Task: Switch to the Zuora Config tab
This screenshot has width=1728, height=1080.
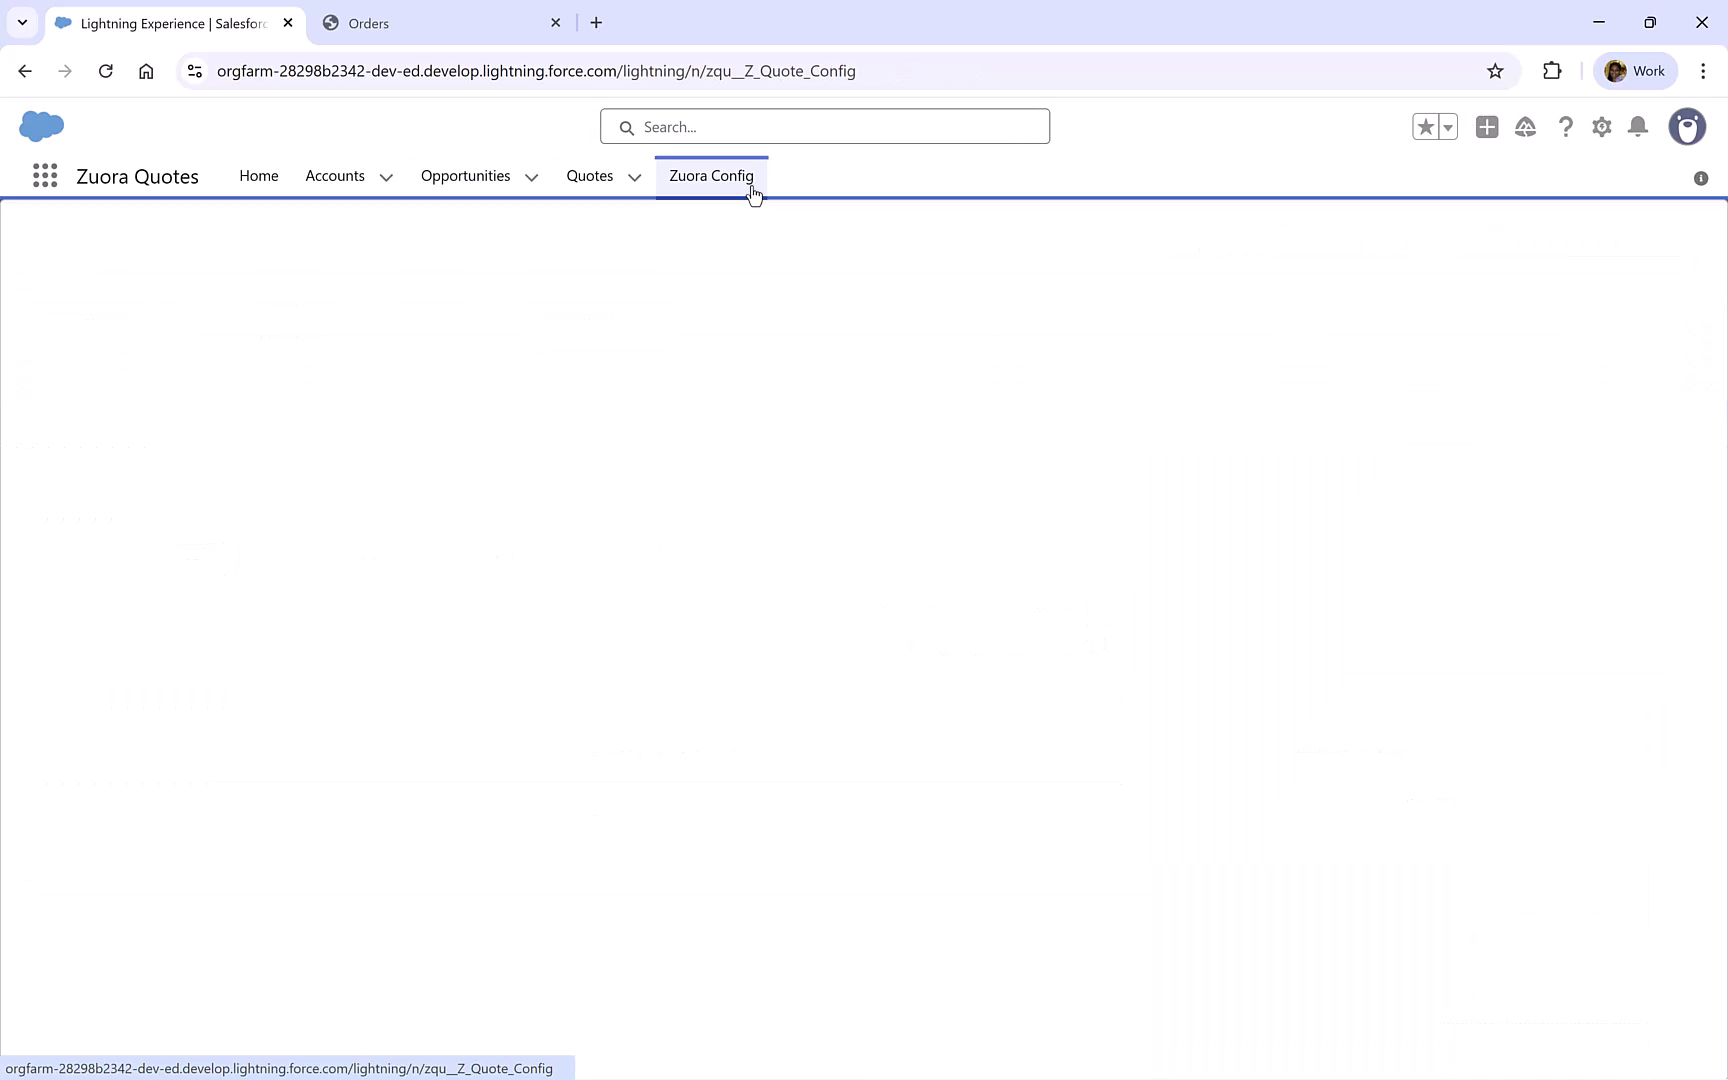Action: (711, 176)
